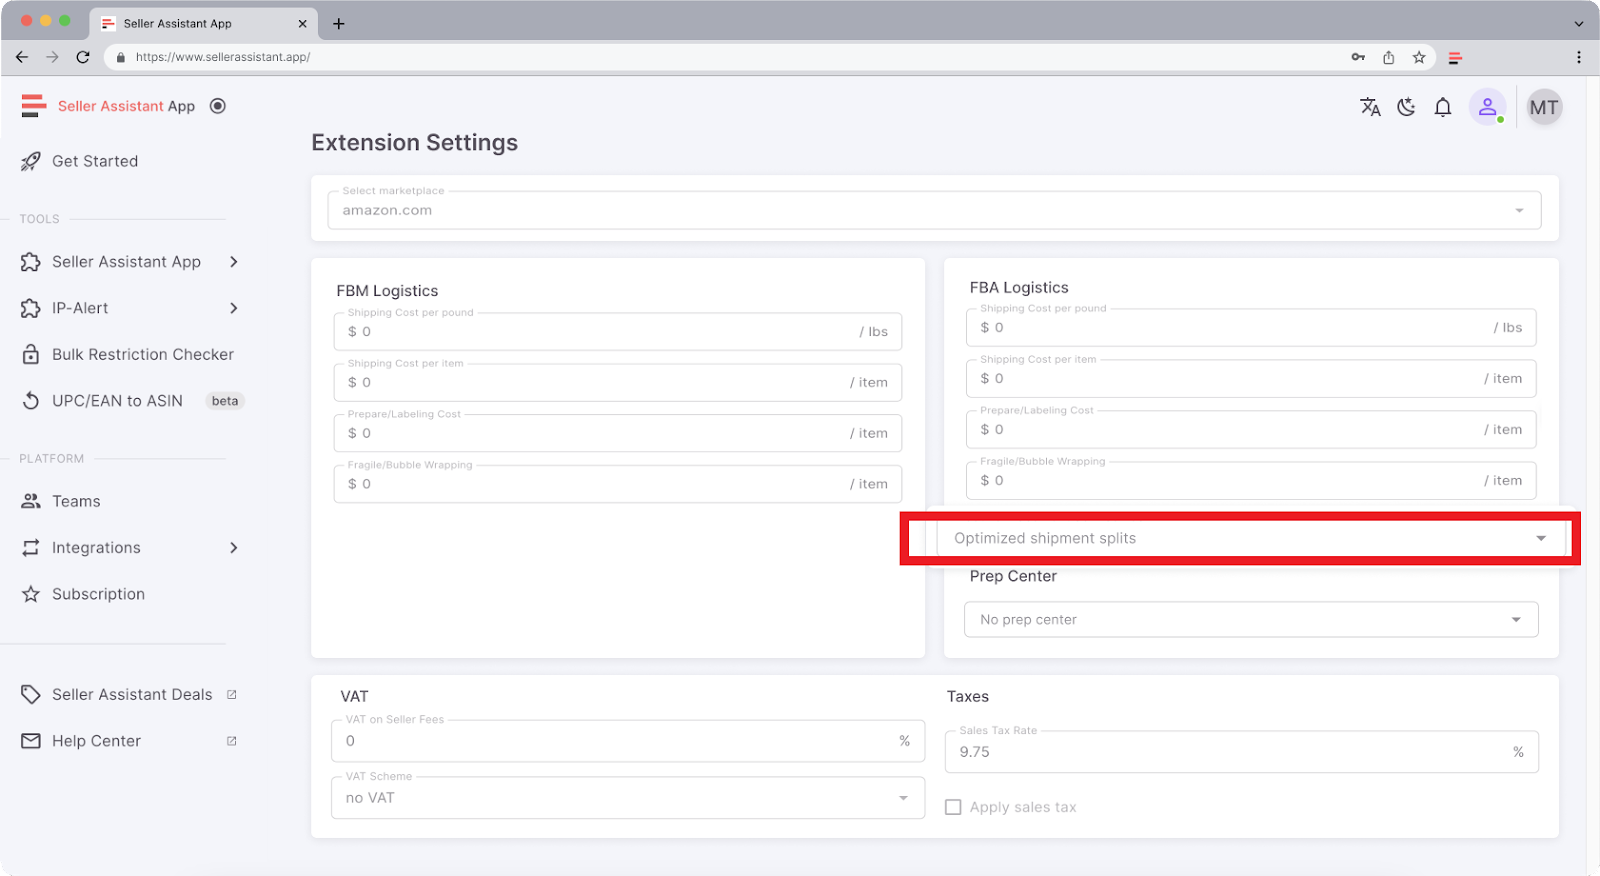1600x876 pixels.
Task: Click the Seller Assistant App brand name
Action: pos(127,106)
